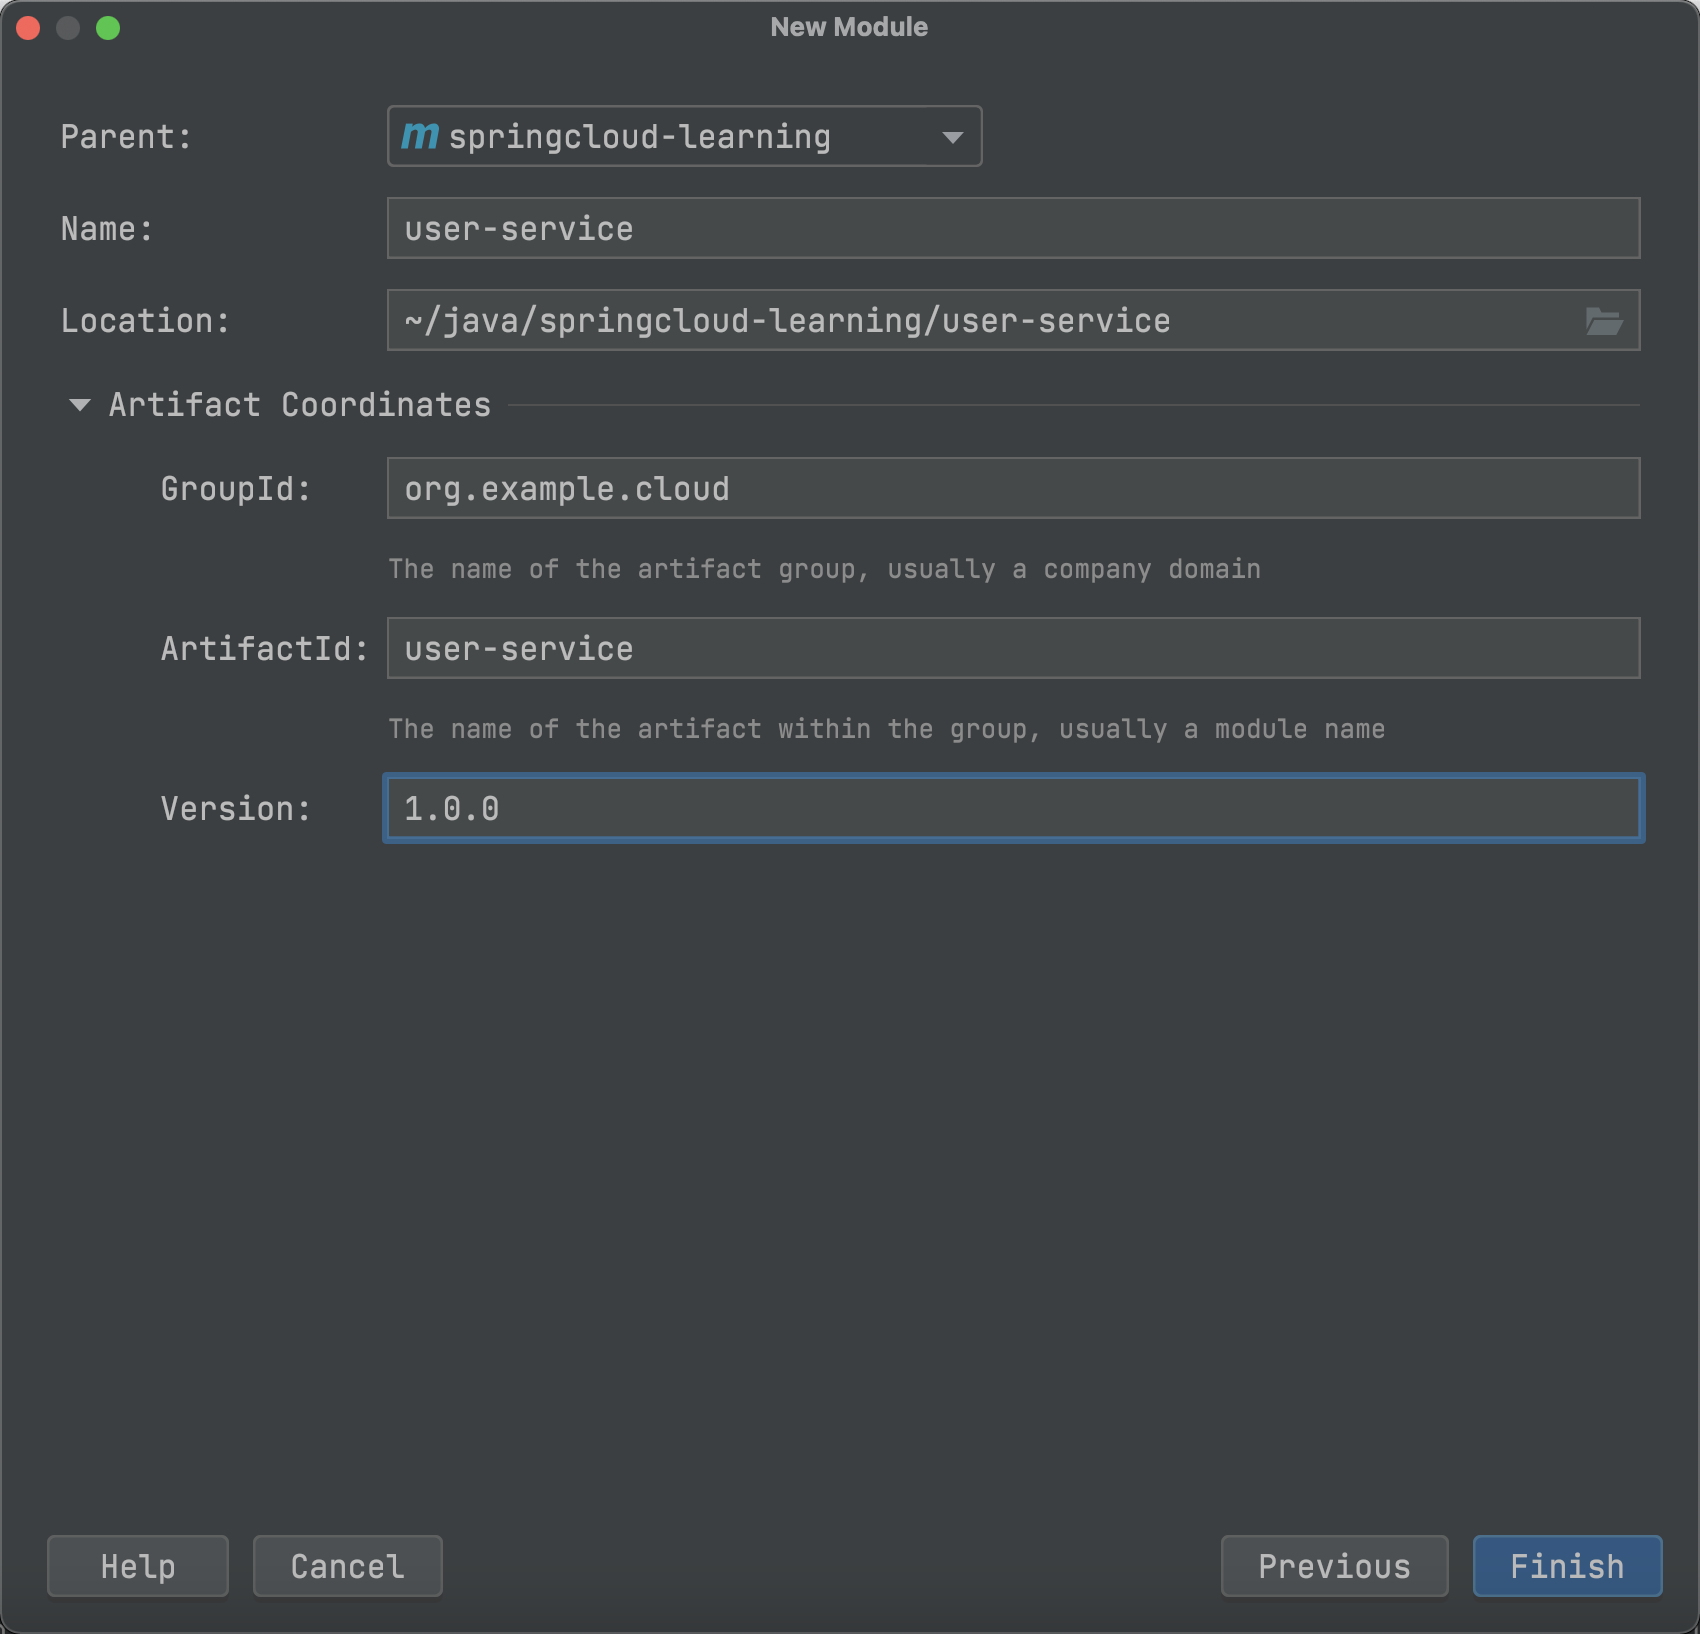Open the Parent dropdown arrow

click(952, 137)
